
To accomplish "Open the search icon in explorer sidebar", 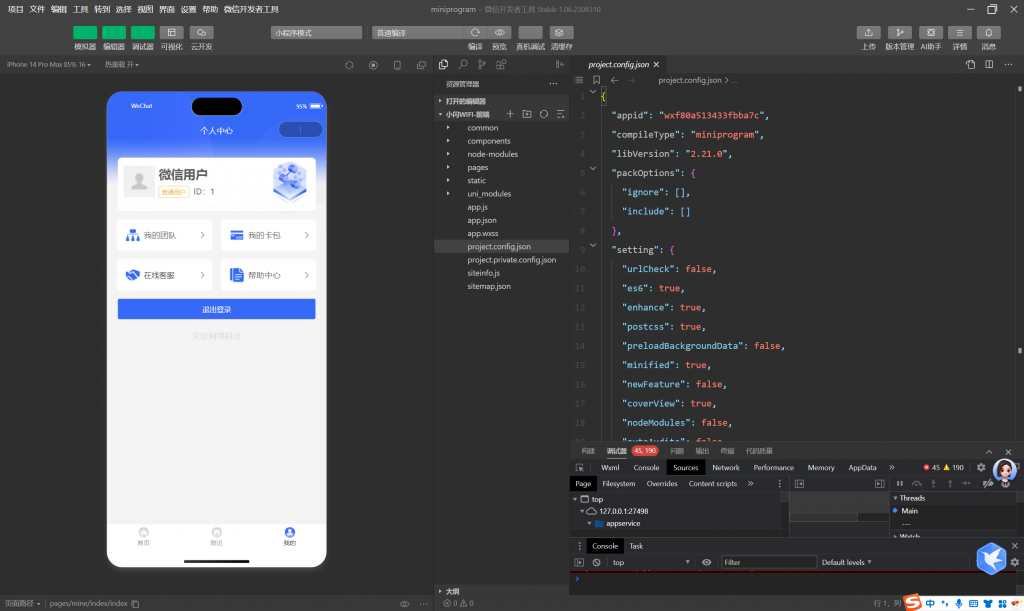I will point(463,65).
